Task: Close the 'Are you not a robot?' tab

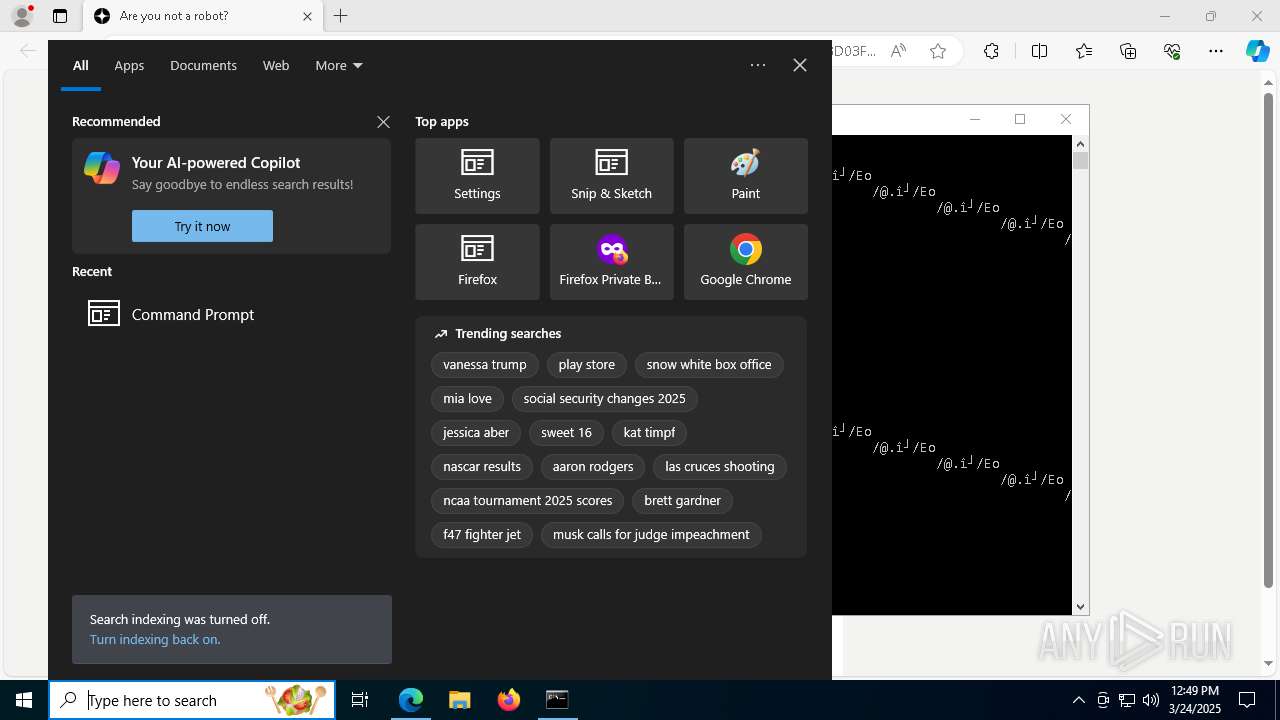Action: (307, 16)
